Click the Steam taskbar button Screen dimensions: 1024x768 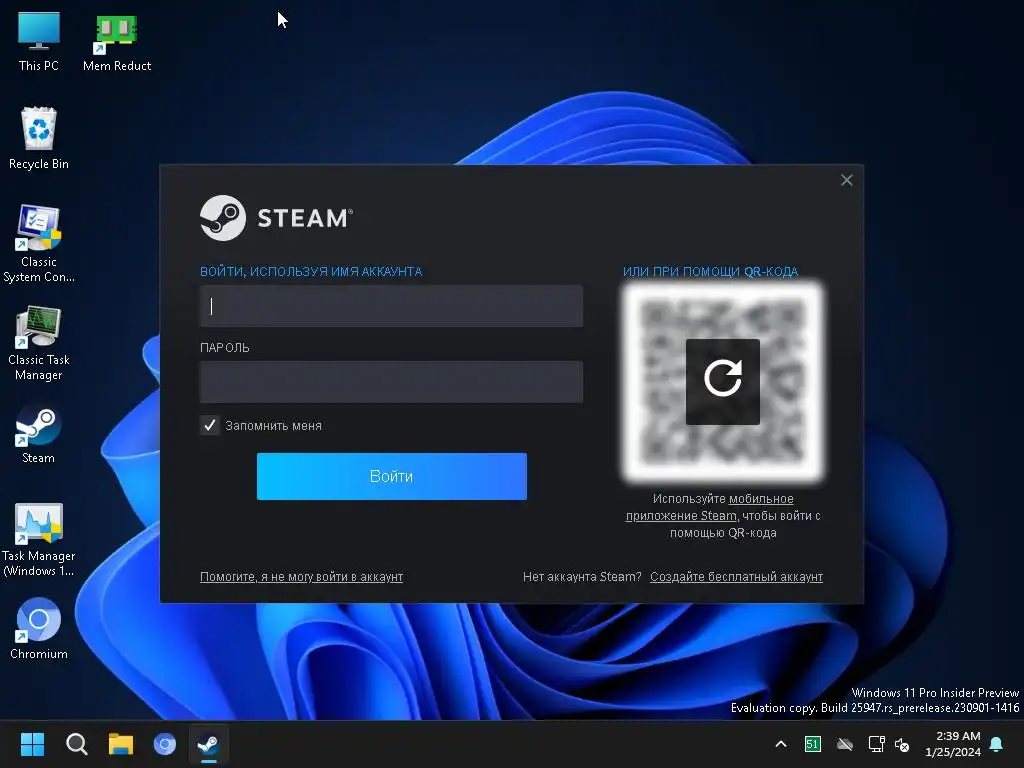pos(208,744)
